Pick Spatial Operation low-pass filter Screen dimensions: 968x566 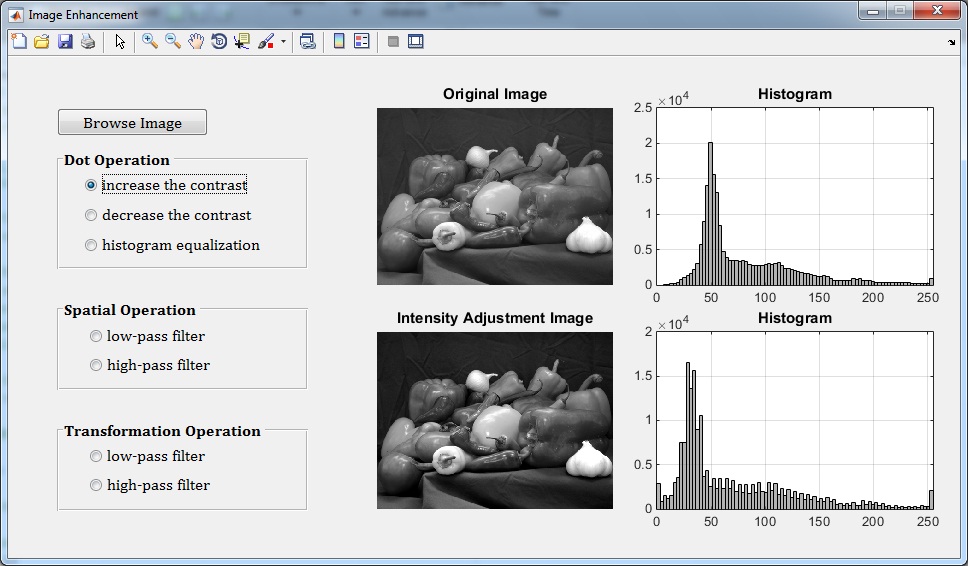point(97,336)
